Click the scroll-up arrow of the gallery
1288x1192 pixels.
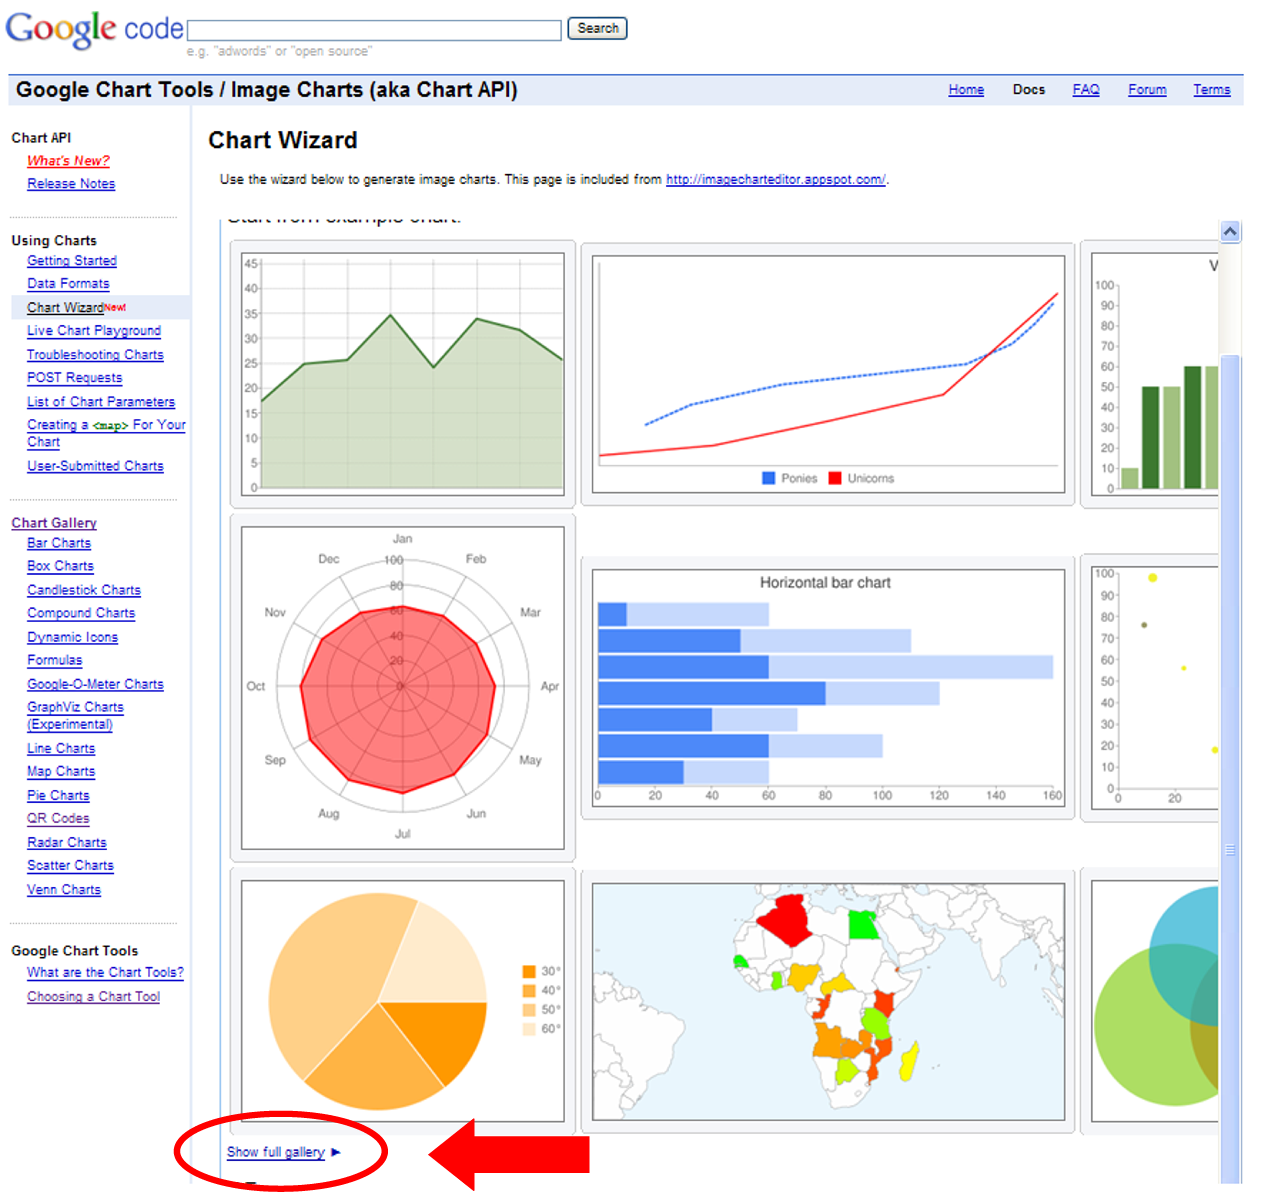[1230, 231]
